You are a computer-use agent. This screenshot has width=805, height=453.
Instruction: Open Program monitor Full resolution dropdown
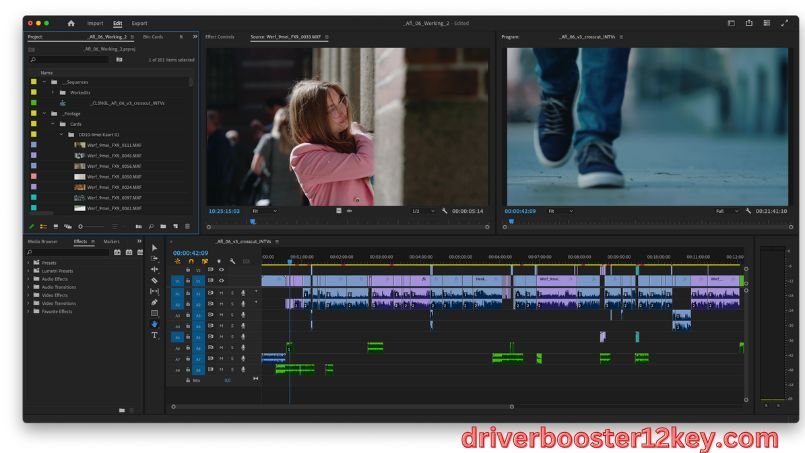(x=726, y=211)
